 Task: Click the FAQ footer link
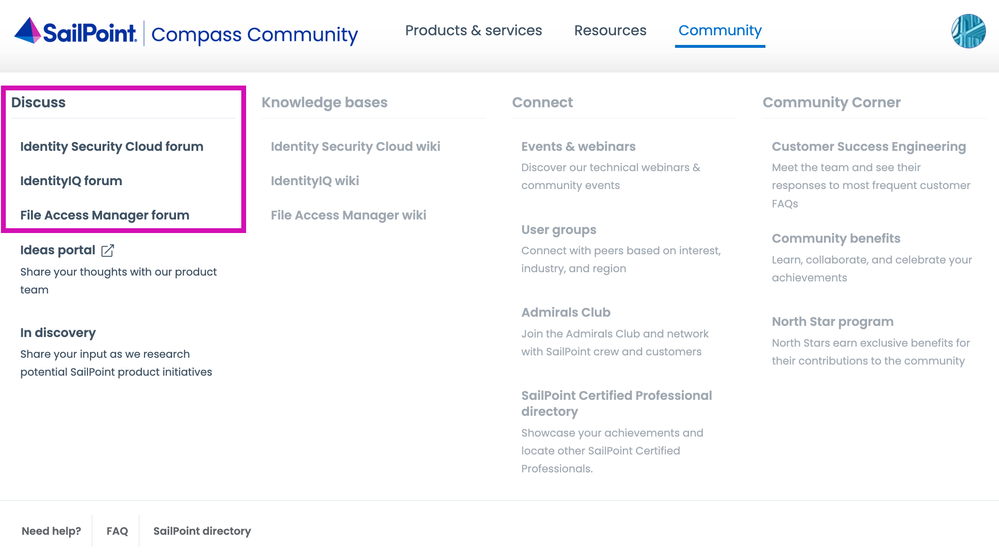click(x=117, y=531)
